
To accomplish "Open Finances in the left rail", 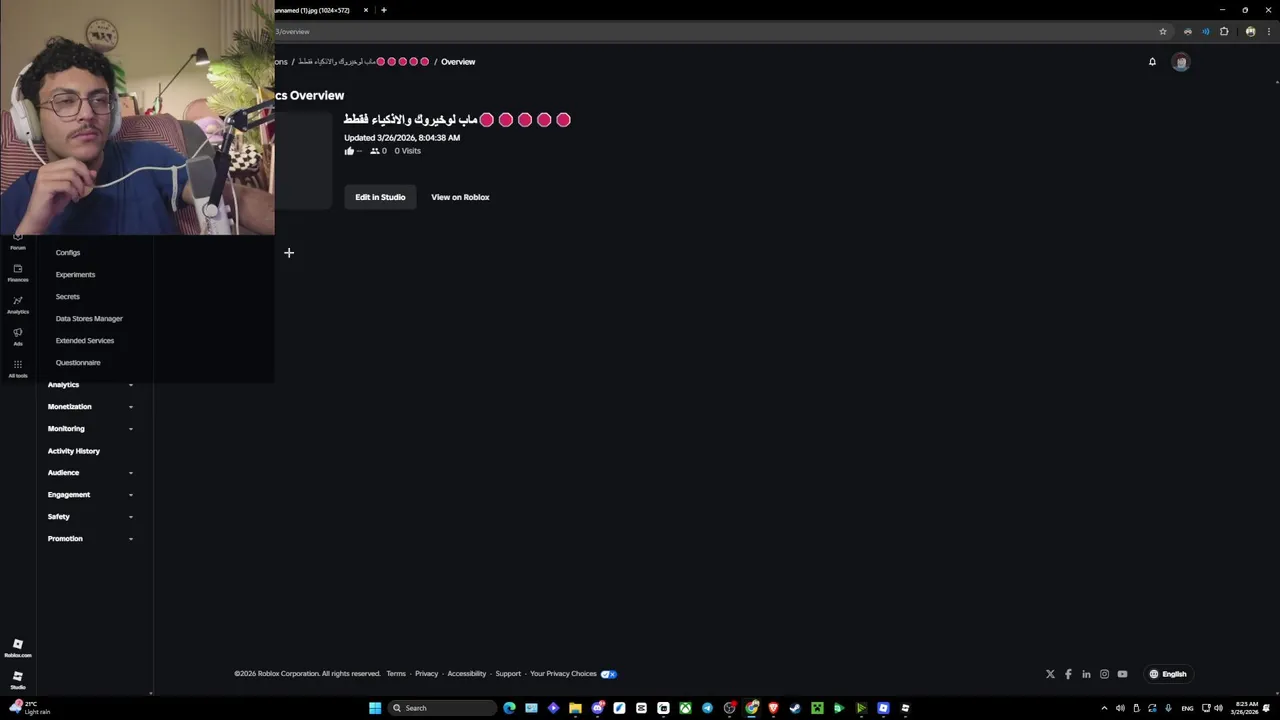I will coord(18,272).
